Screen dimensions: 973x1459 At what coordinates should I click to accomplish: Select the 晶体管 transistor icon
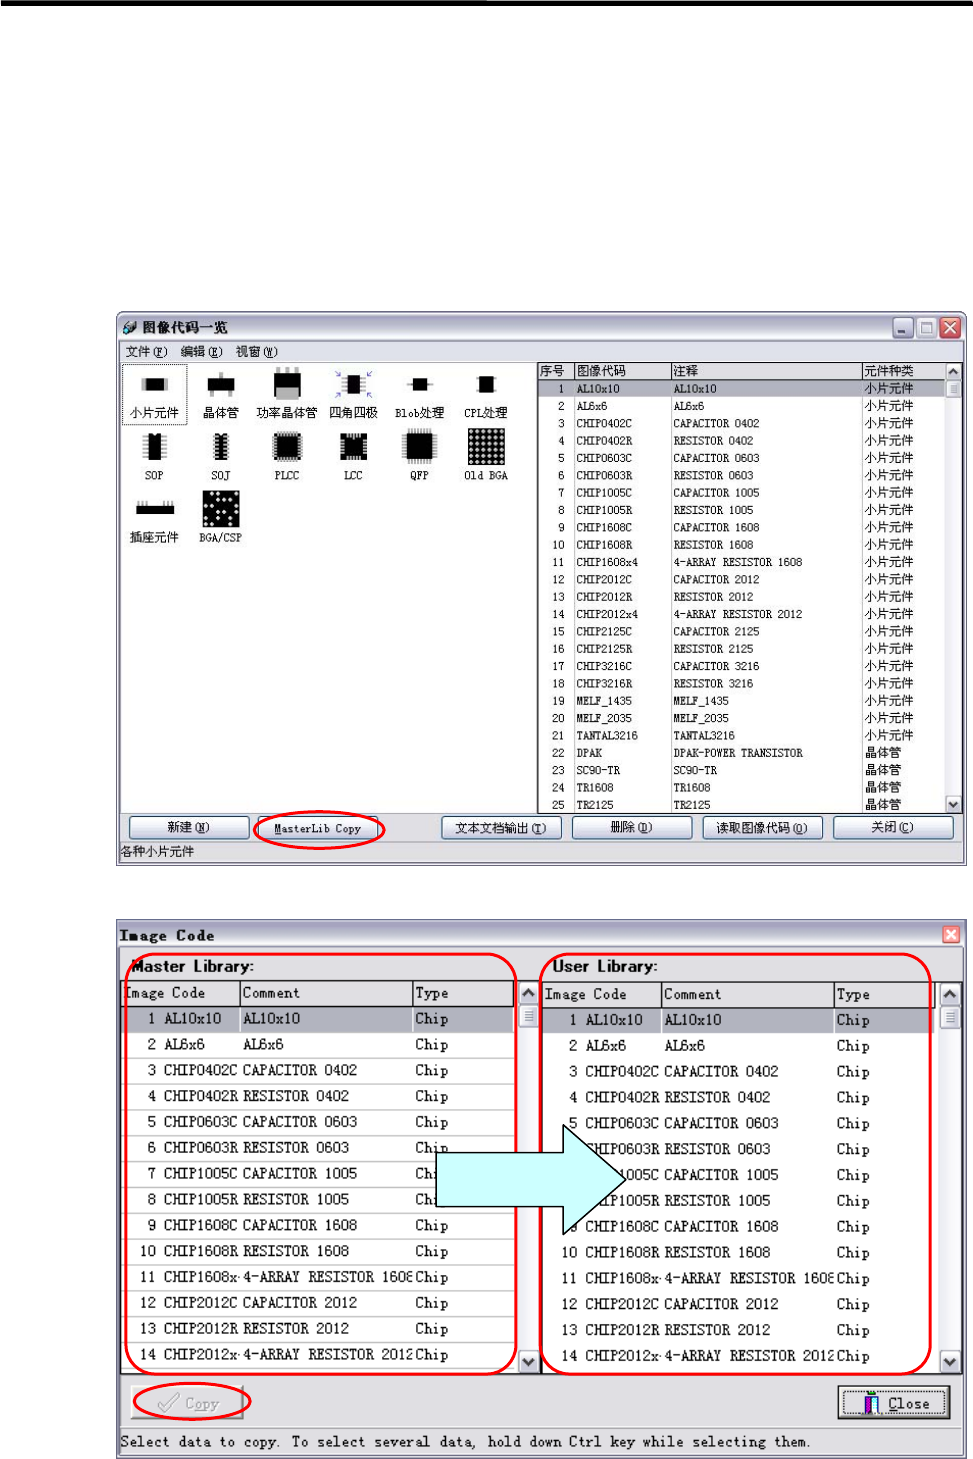click(221, 394)
